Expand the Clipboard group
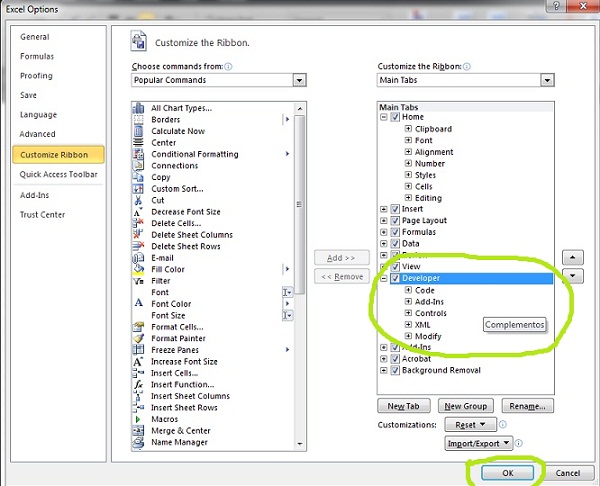Image resolution: width=600 pixels, height=486 pixels. click(x=408, y=129)
